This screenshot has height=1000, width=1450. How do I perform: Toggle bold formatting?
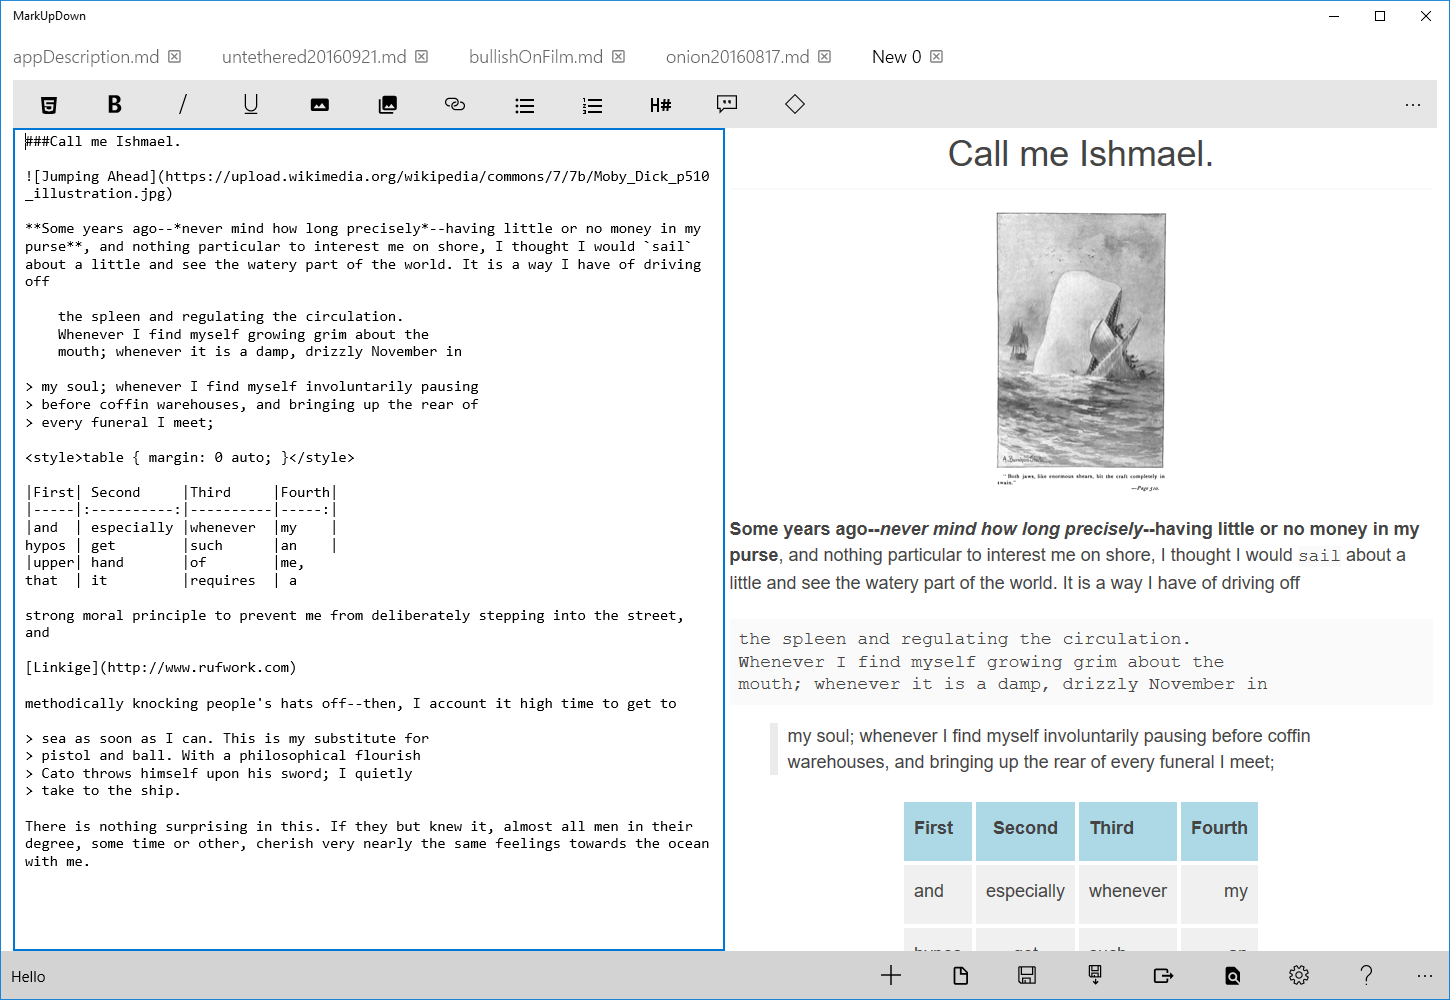pos(115,104)
